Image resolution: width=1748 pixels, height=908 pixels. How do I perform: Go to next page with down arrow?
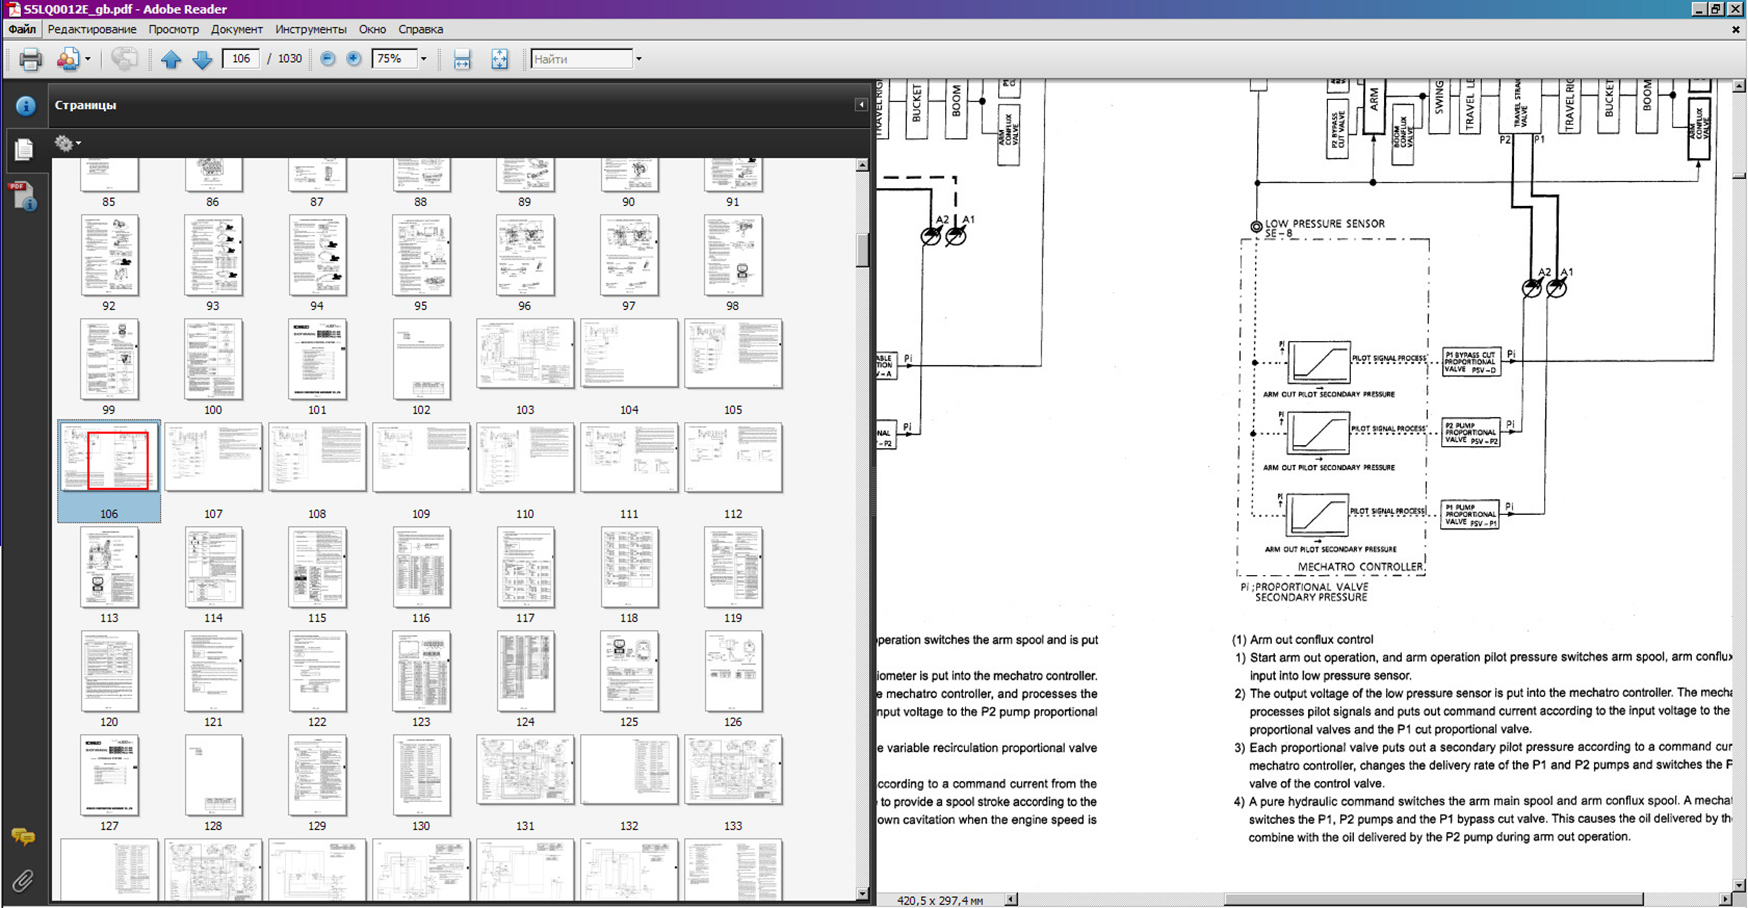coord(202,59)
